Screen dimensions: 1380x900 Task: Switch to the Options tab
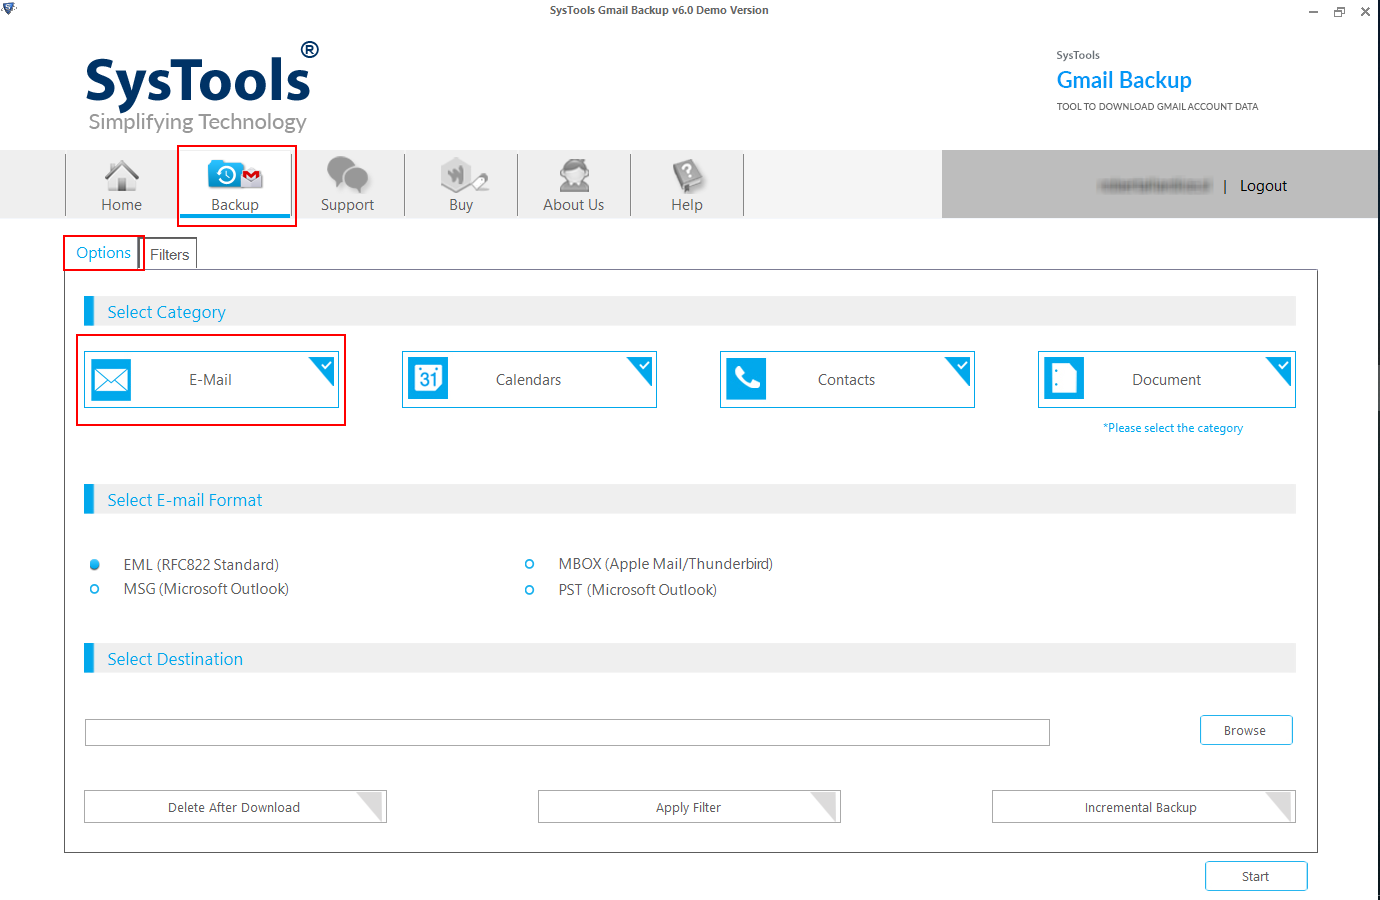(104, 253)
